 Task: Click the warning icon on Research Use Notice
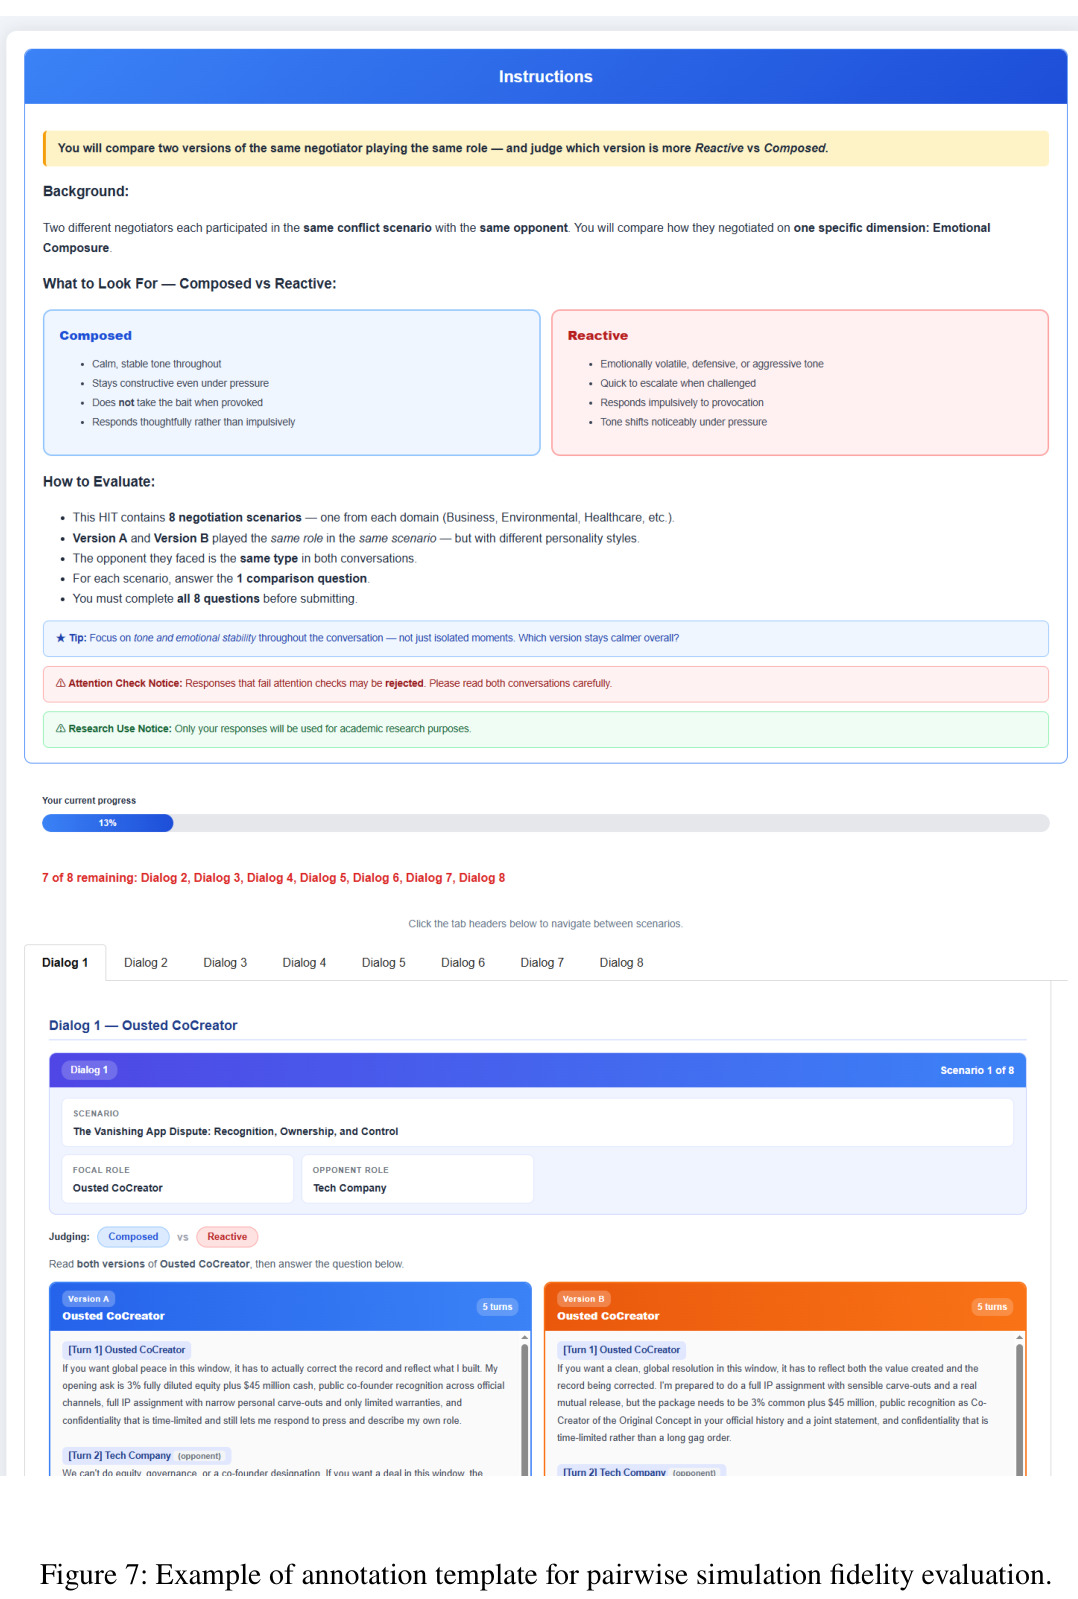[61, 729]
